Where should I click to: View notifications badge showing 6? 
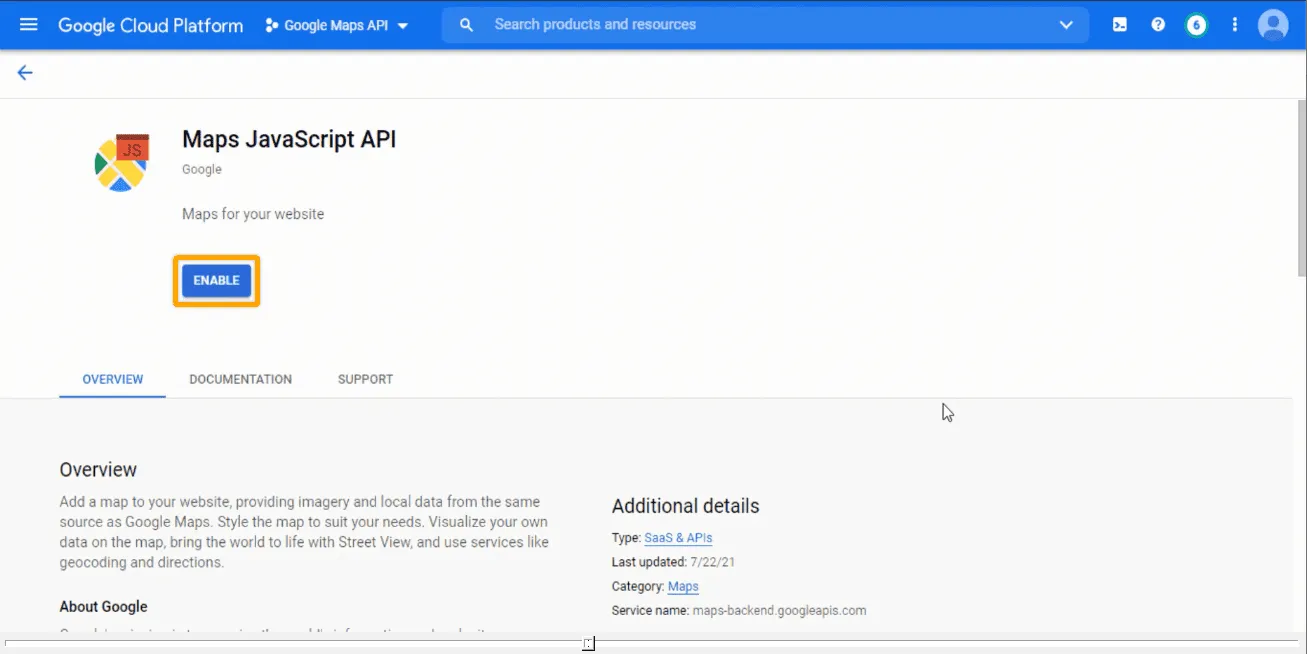pyautogui.click(x=1196, y=25)
